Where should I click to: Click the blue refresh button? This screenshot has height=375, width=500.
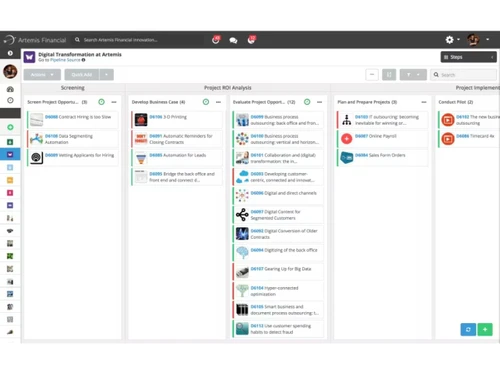tap(468, 329)
